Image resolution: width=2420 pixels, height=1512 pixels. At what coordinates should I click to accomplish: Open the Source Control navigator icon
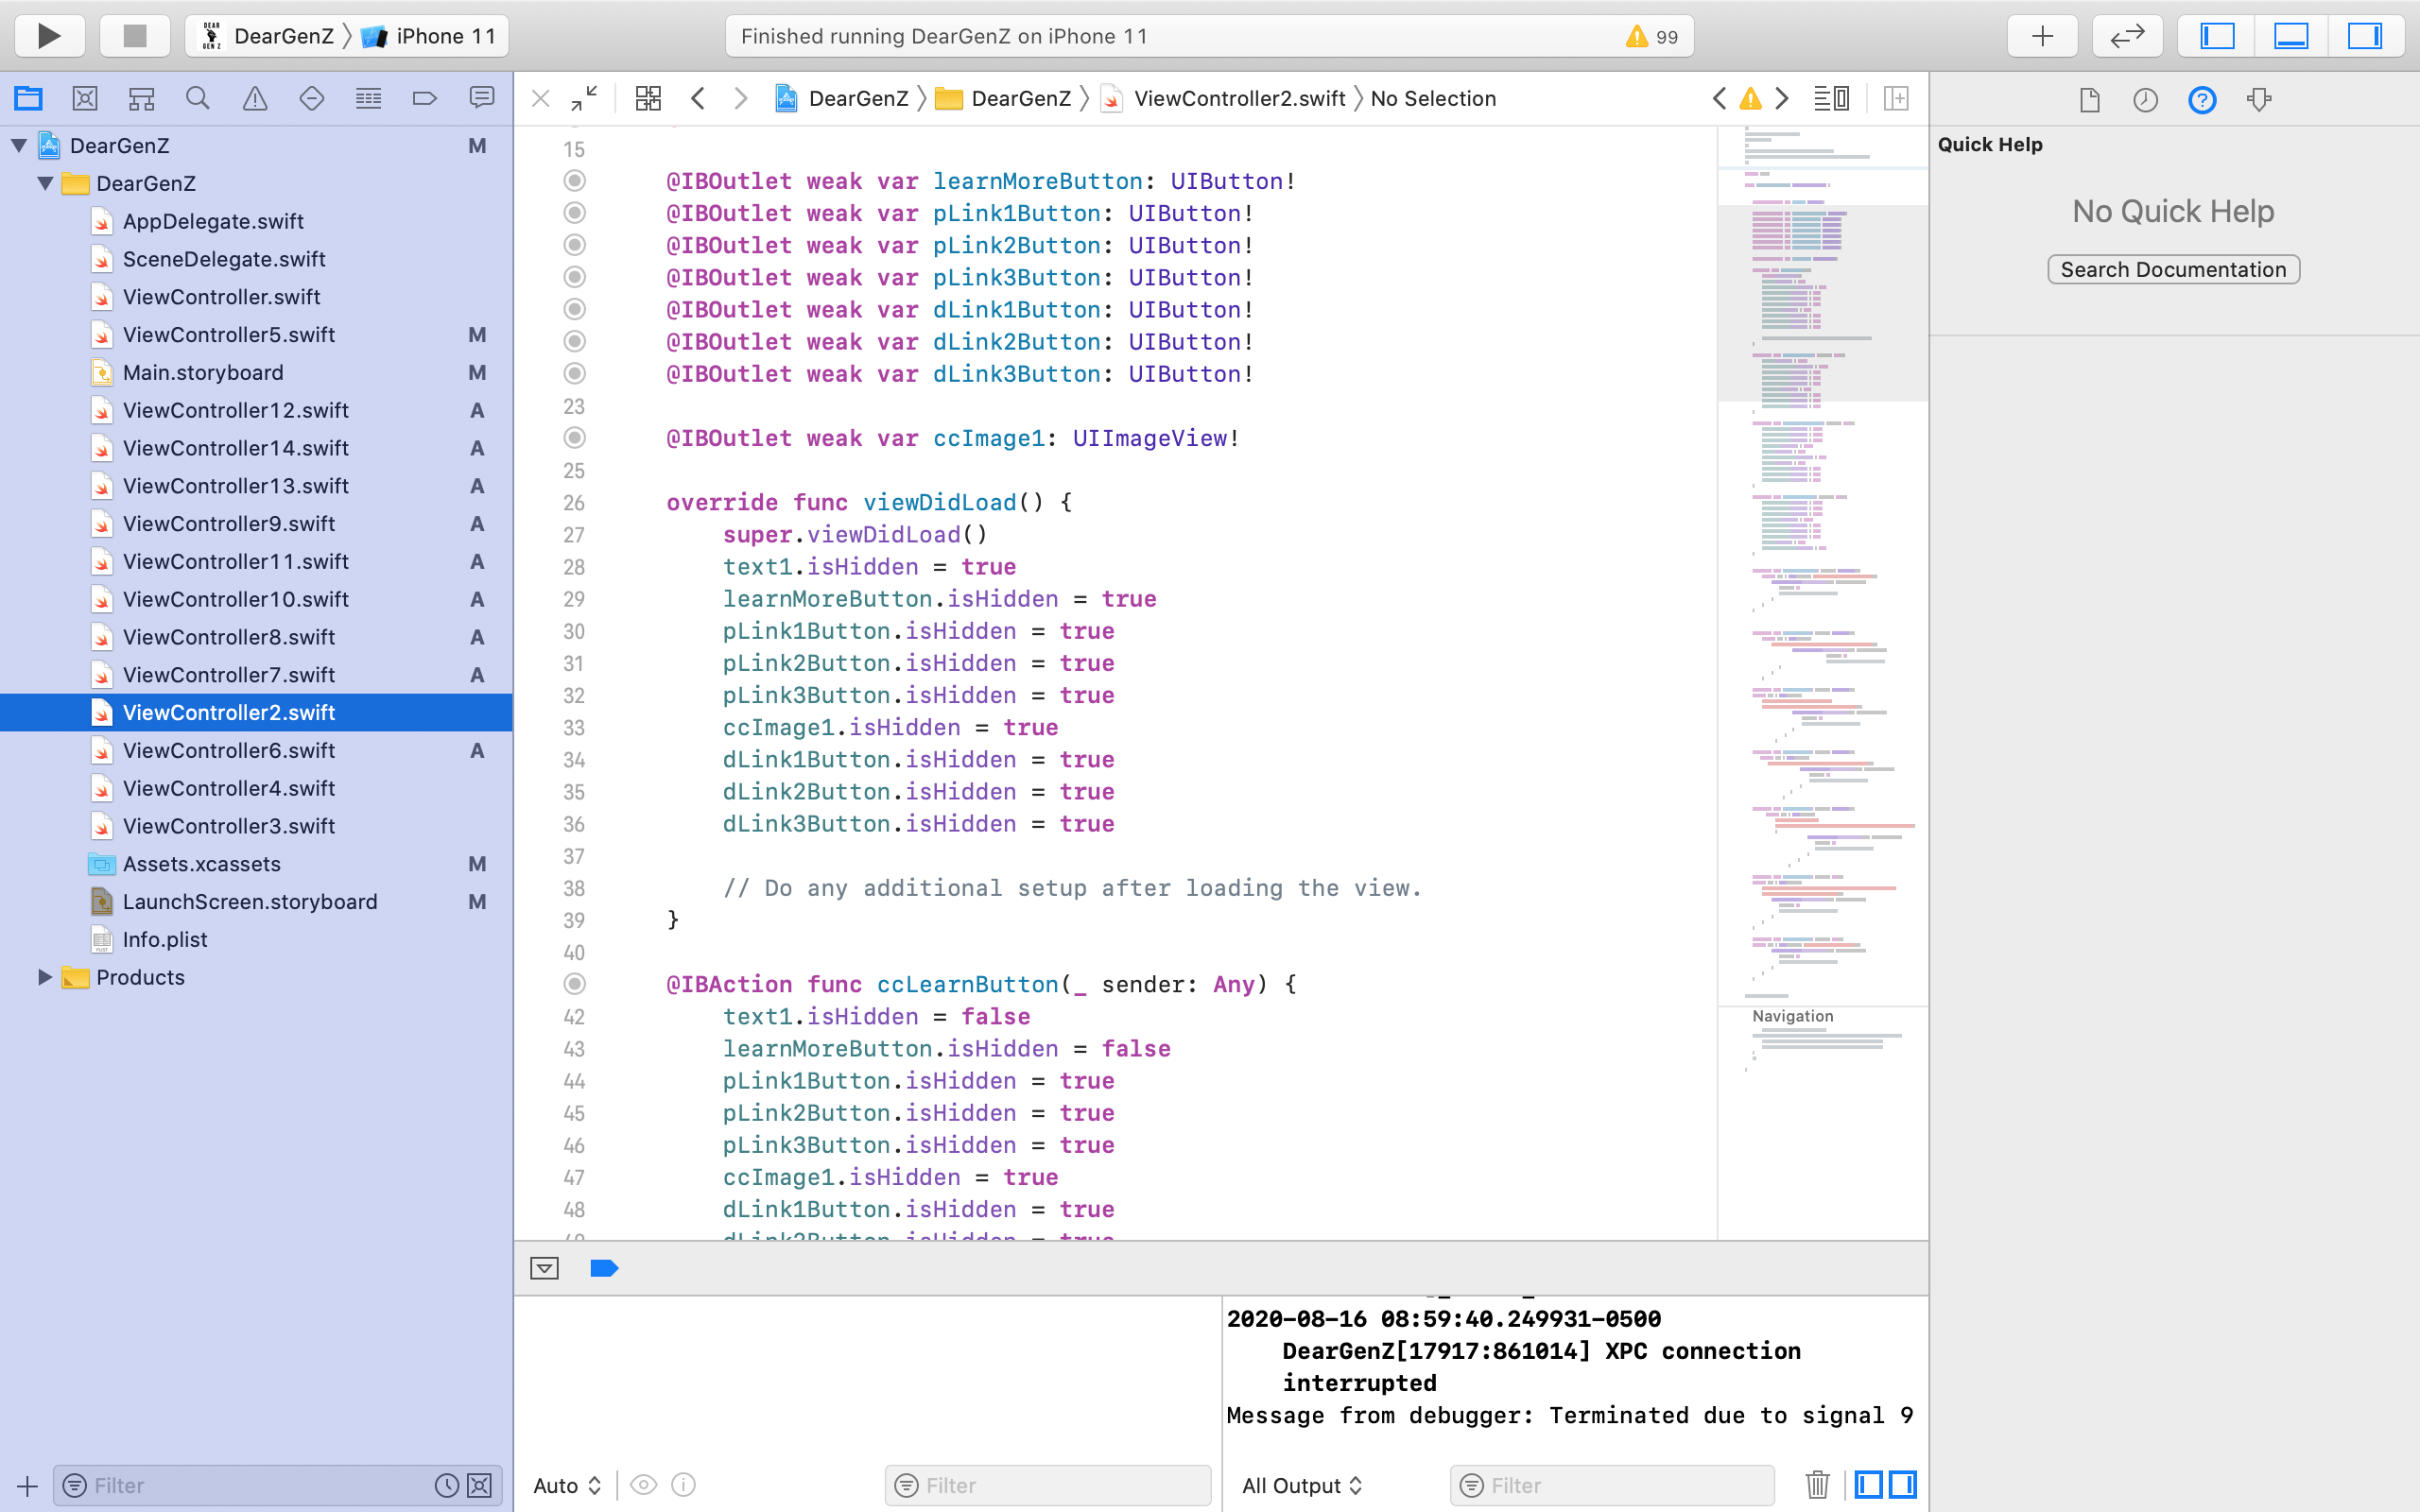coord(85,98)
